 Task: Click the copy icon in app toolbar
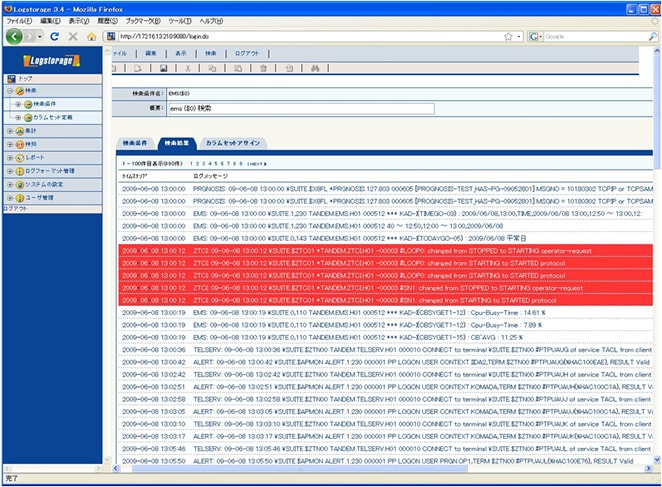coord(212,69)
